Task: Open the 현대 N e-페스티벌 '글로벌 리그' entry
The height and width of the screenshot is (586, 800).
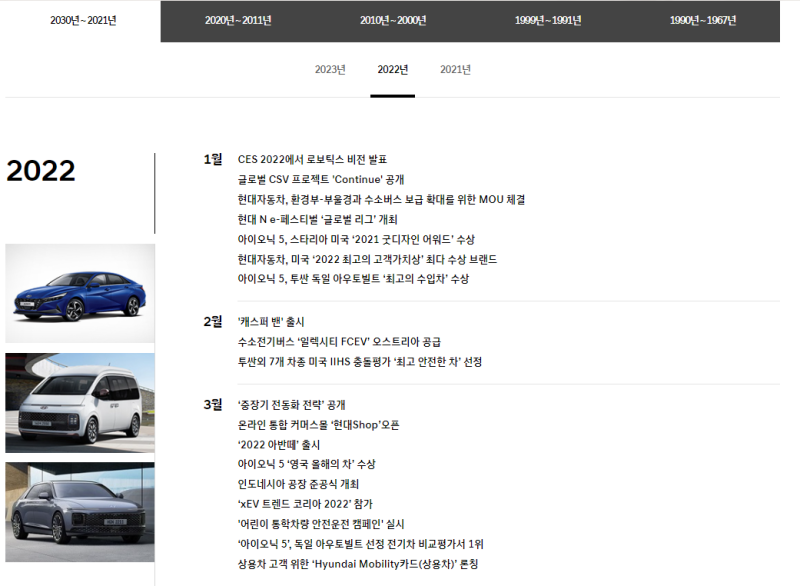Action: point(317,219)
